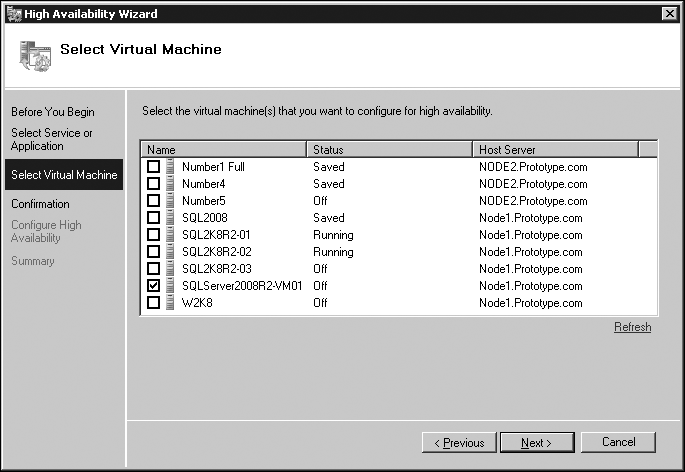Check the Number5 checkbox
This screenshot has height=472, width=685.
coord(153,201)
